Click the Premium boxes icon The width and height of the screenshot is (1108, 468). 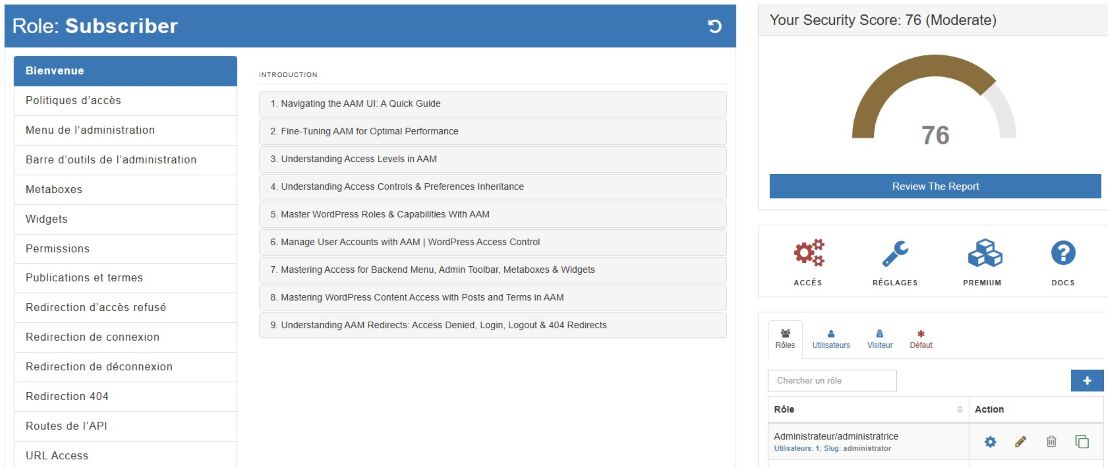984,254
